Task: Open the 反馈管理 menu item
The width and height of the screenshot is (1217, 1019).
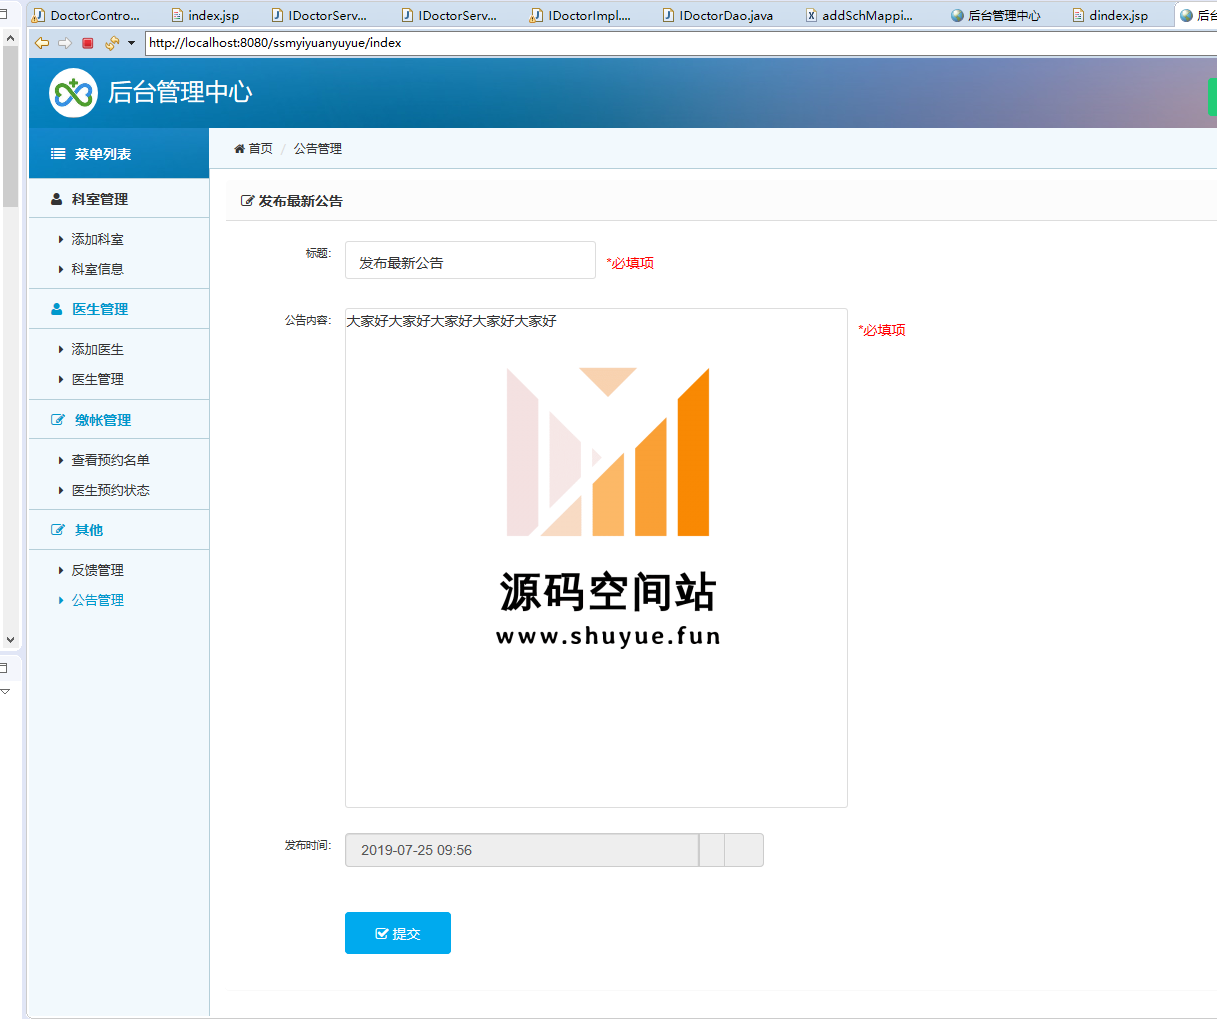Action: [x=97, y=570]
